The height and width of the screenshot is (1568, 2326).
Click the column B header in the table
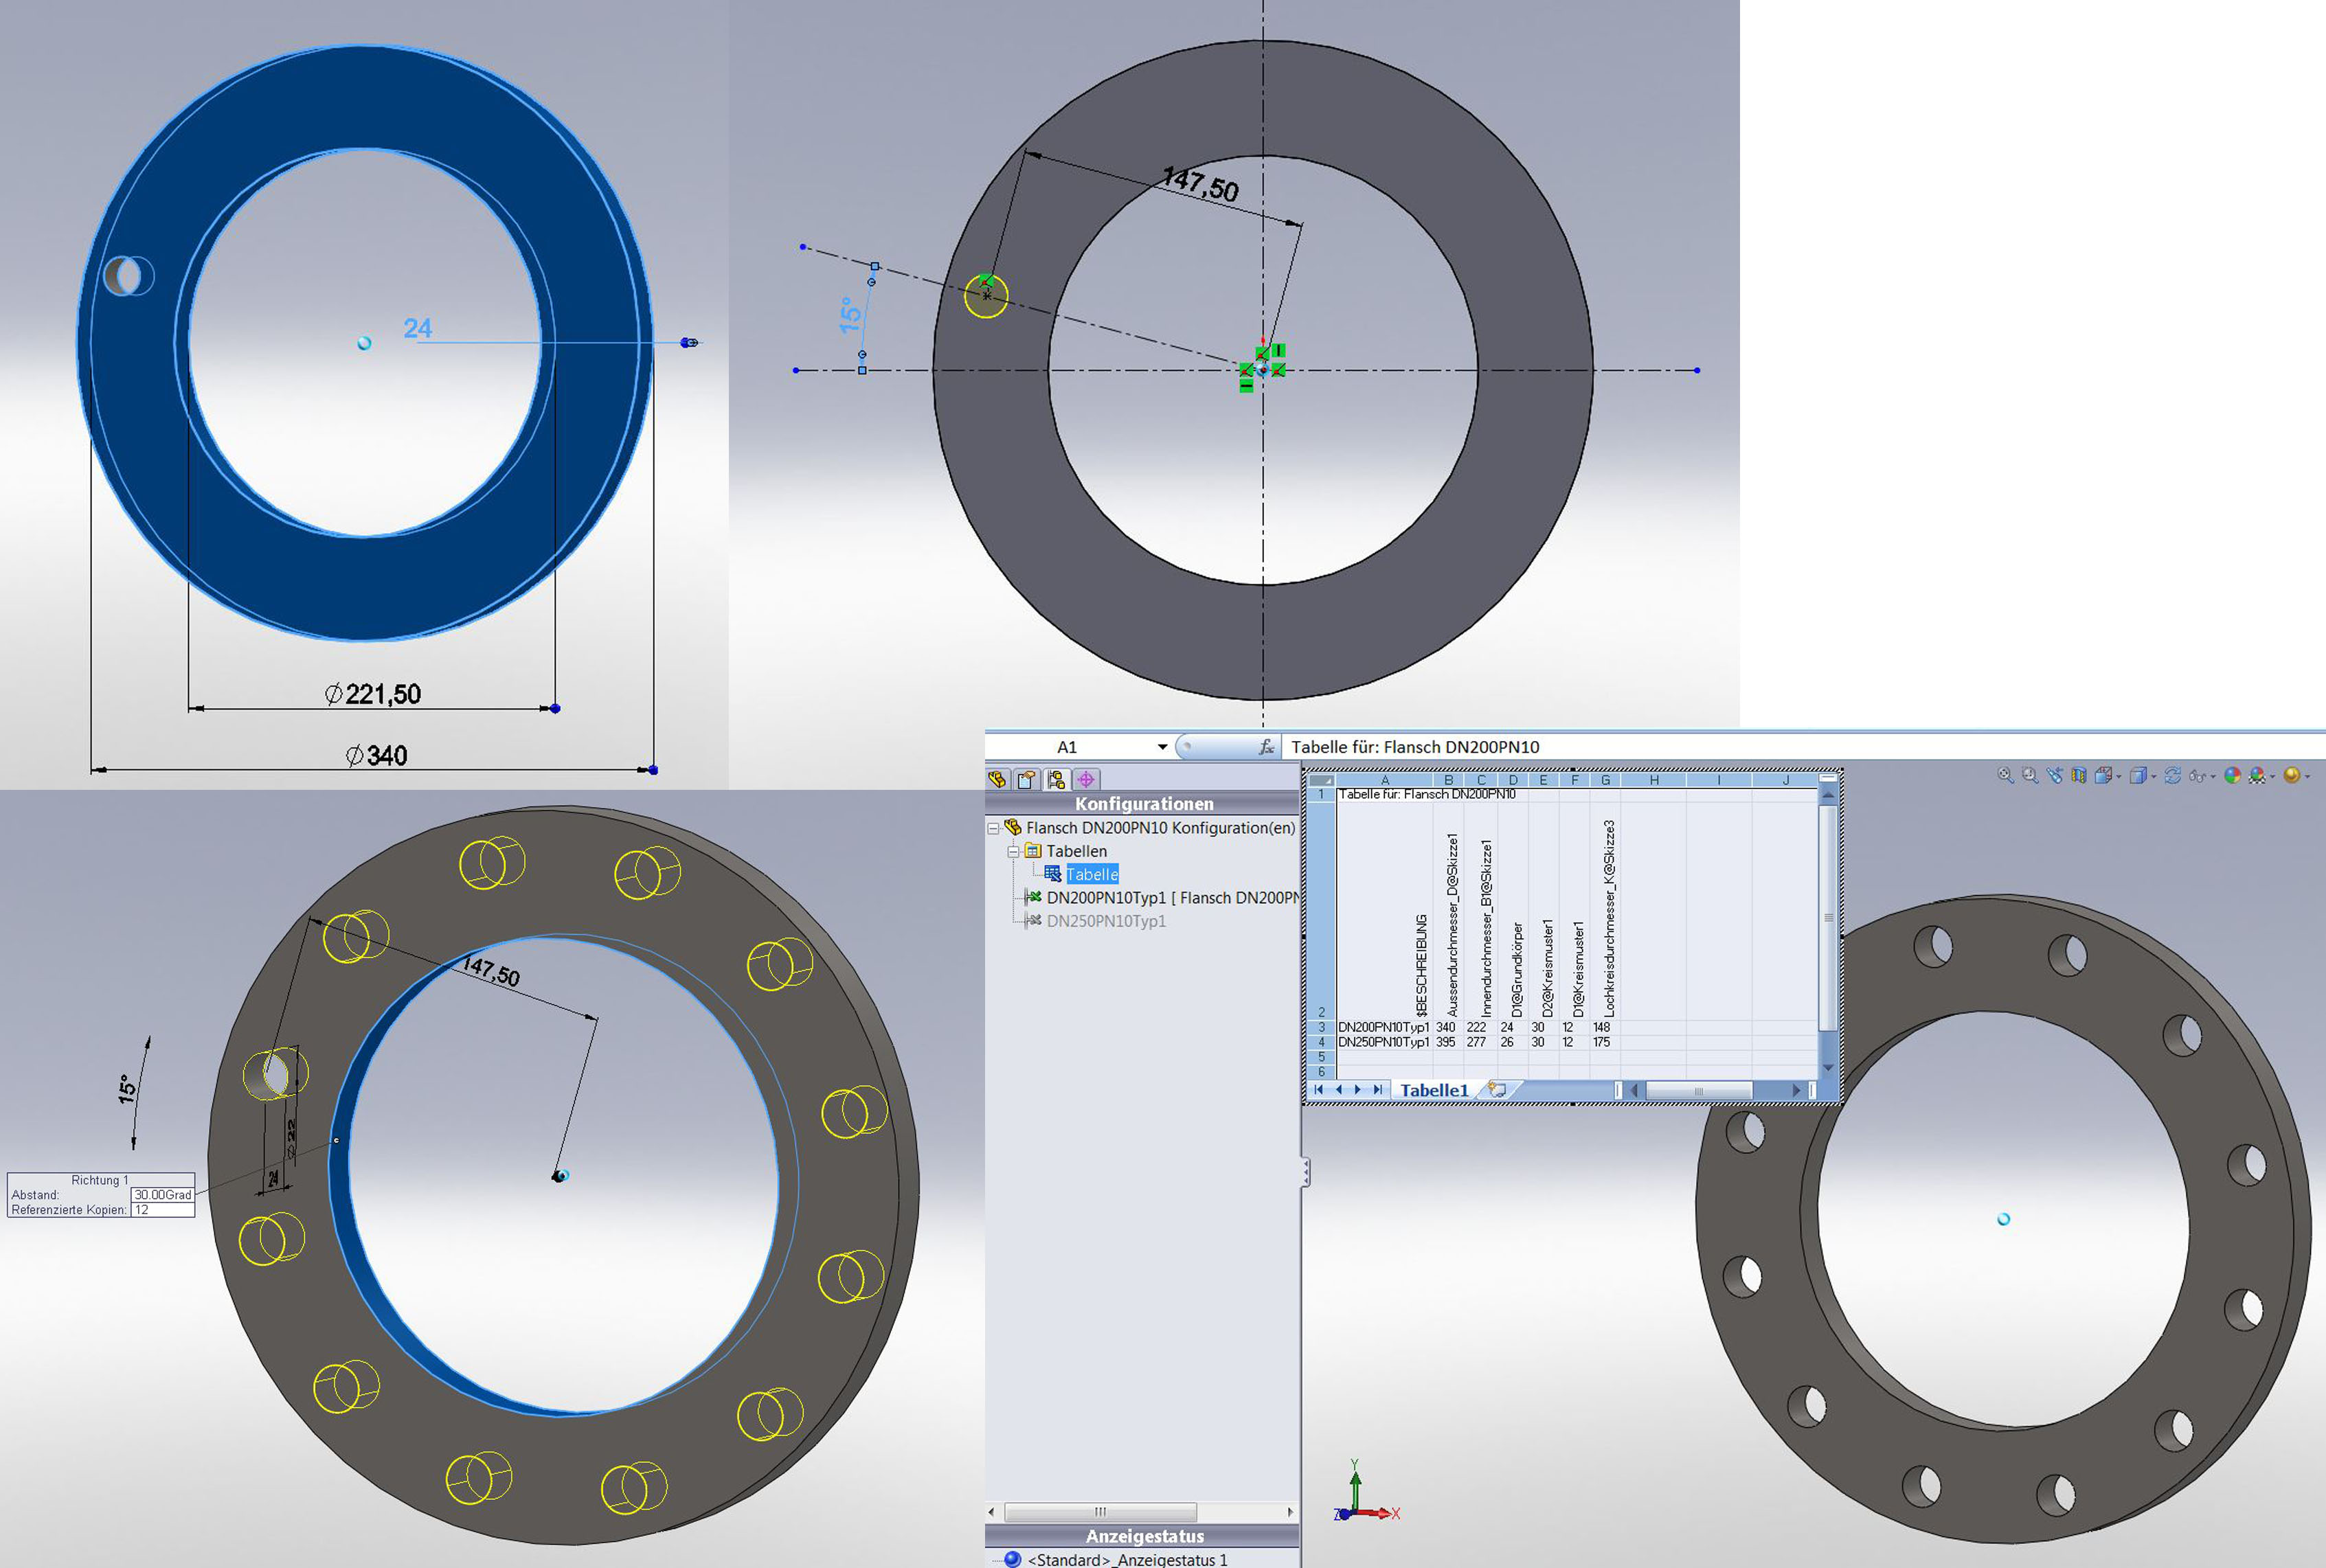click(1448, 780)
